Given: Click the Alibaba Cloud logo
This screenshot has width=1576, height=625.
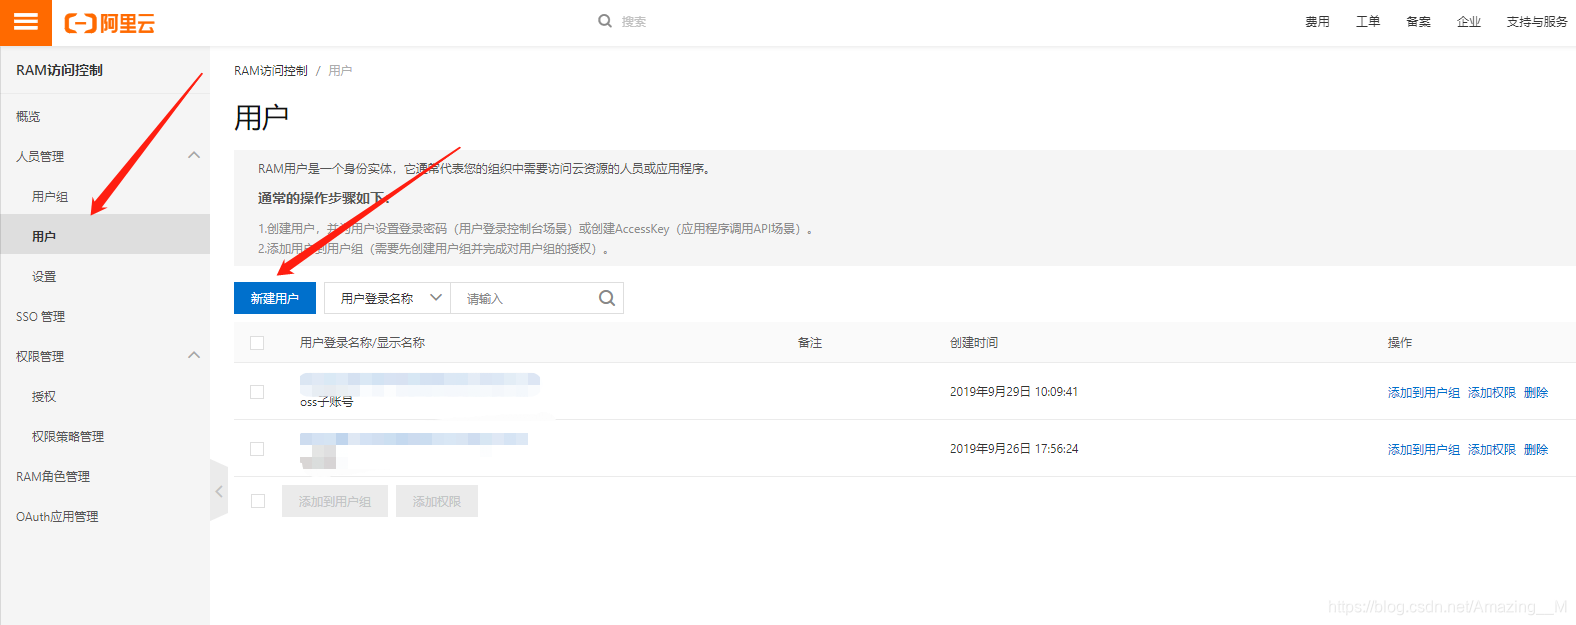Looking at the screenshot, I should click(110, 23).
